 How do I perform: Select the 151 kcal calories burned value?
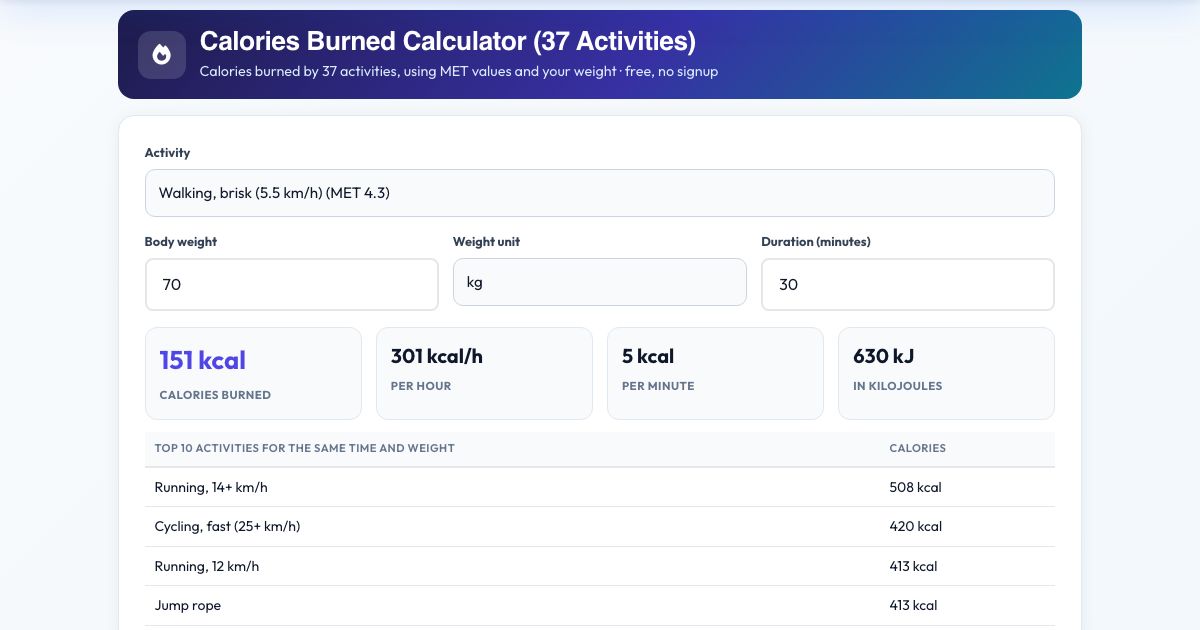[x=203, y=360]
